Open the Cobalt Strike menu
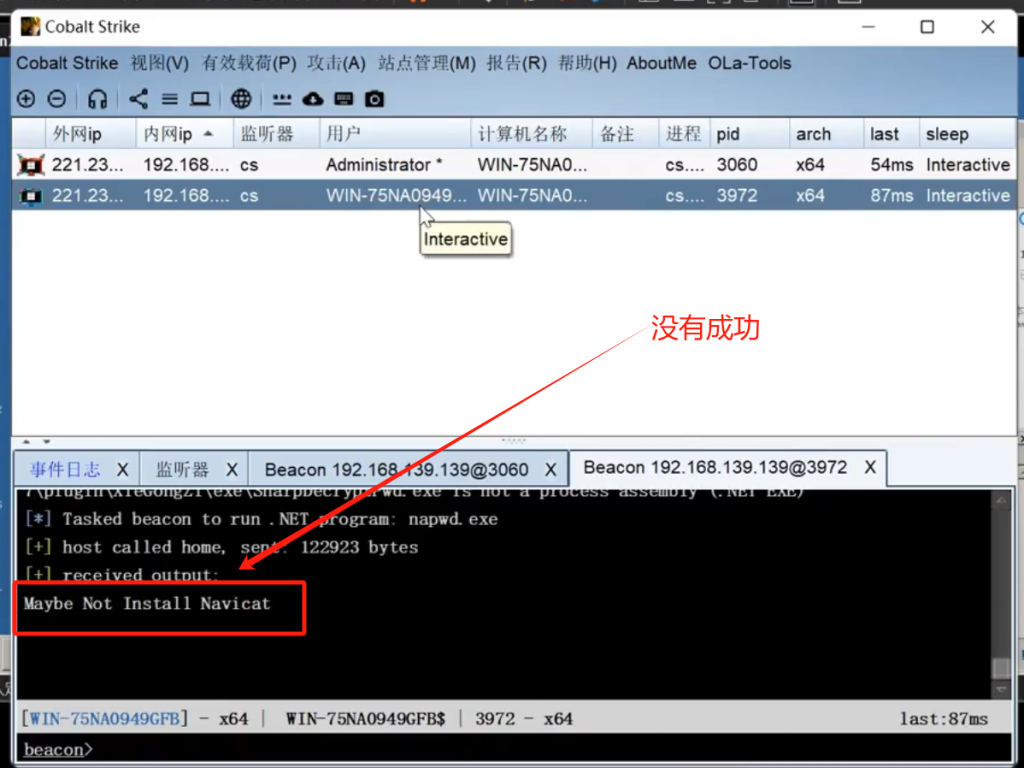The height and width of the screenshot is (768, 1024). 67,63
